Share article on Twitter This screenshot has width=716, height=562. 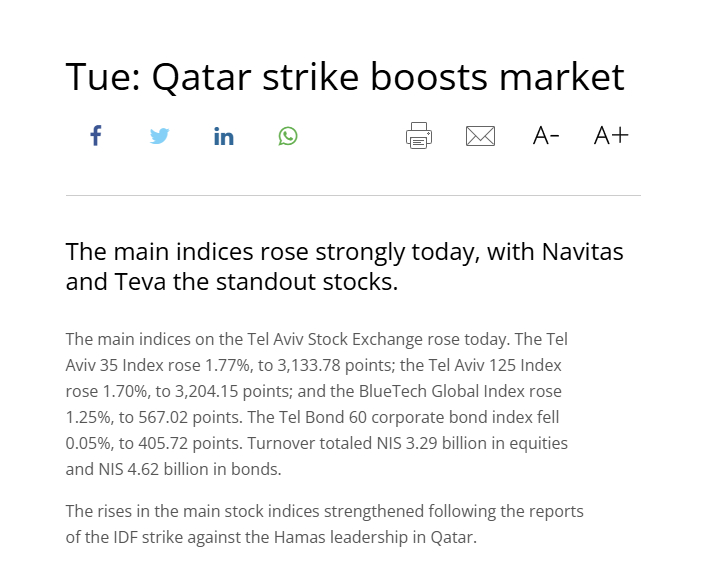tap(159, 136)
